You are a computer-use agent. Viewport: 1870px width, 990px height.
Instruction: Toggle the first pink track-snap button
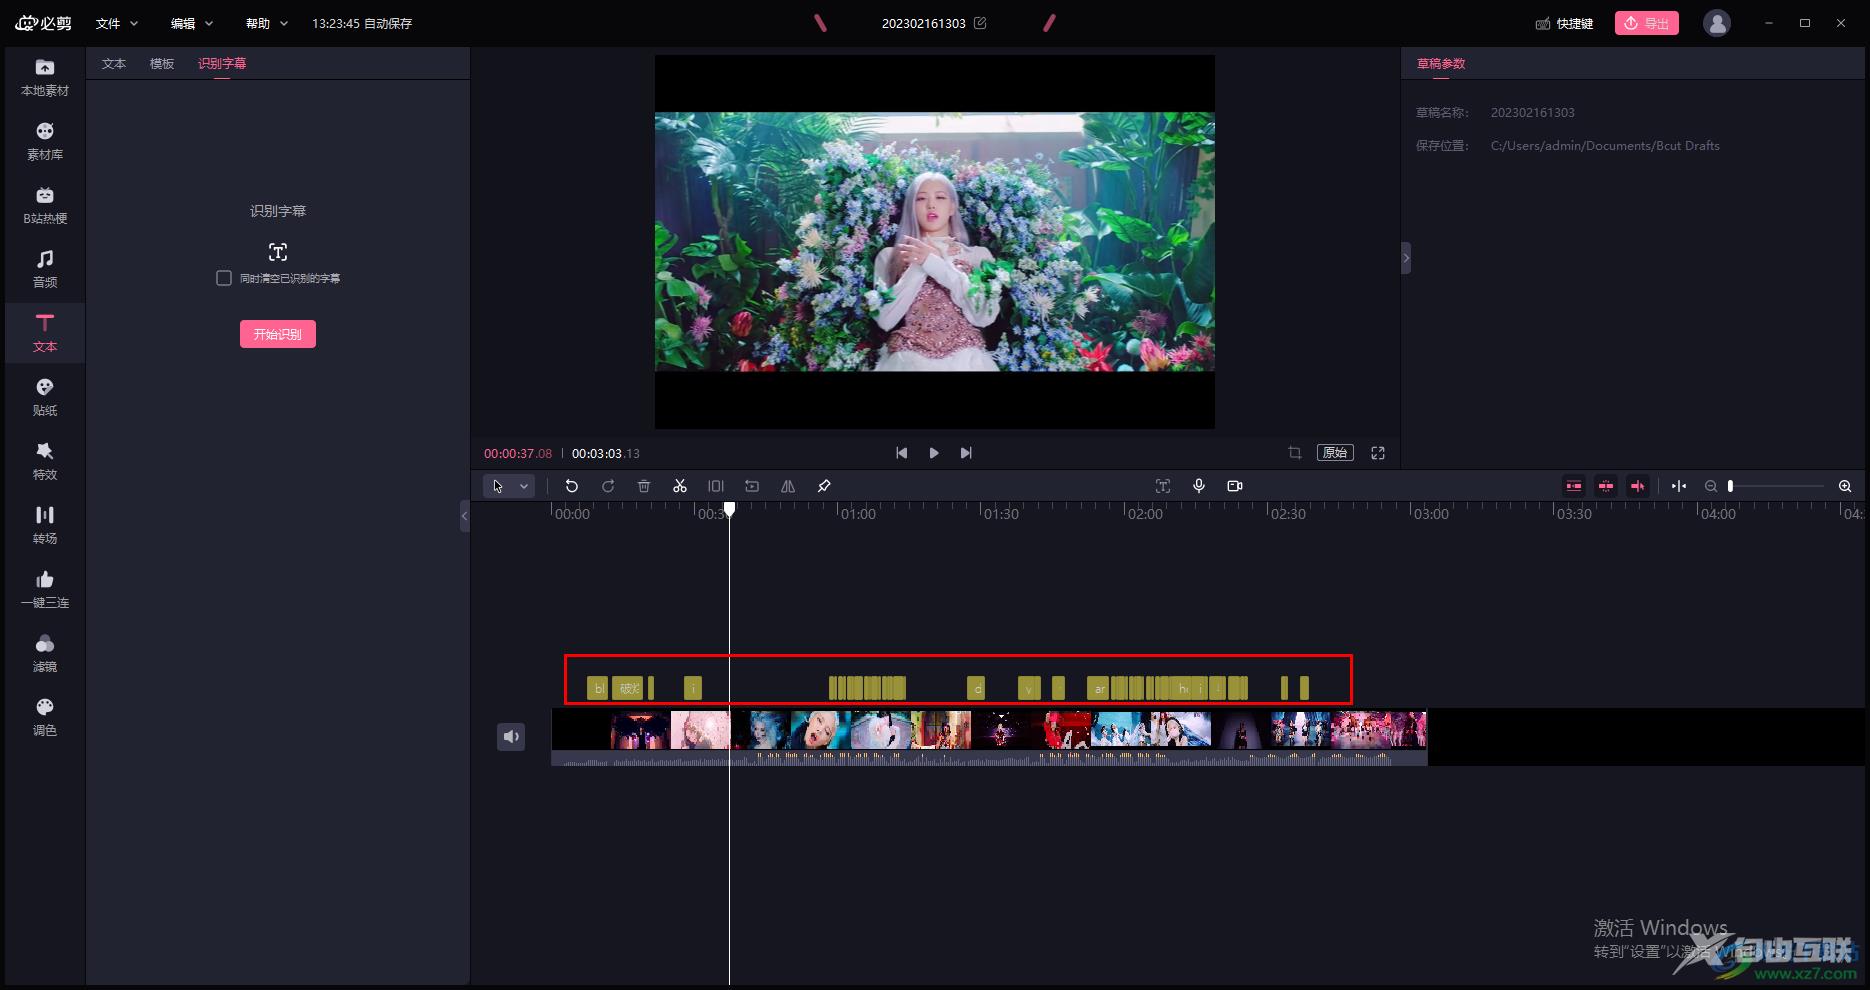1574,486
